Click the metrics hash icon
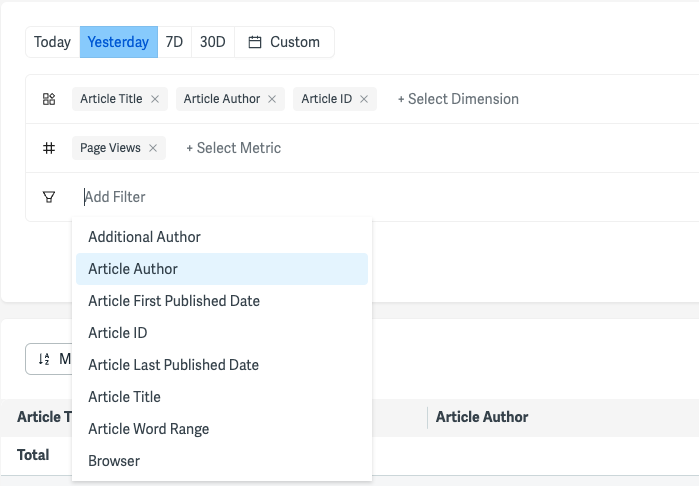Viewport: 699px width, 486px height. click(x=49, y=148)
